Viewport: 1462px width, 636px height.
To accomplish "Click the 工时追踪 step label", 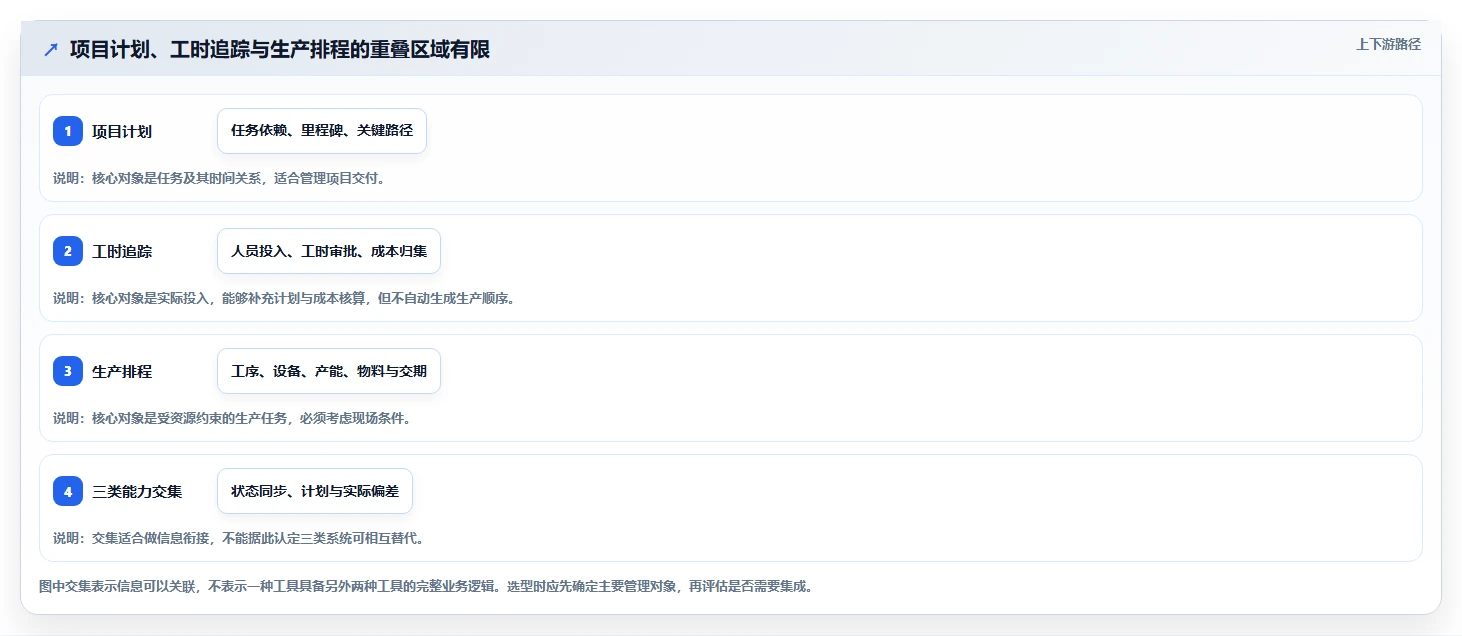I will 122,251.
